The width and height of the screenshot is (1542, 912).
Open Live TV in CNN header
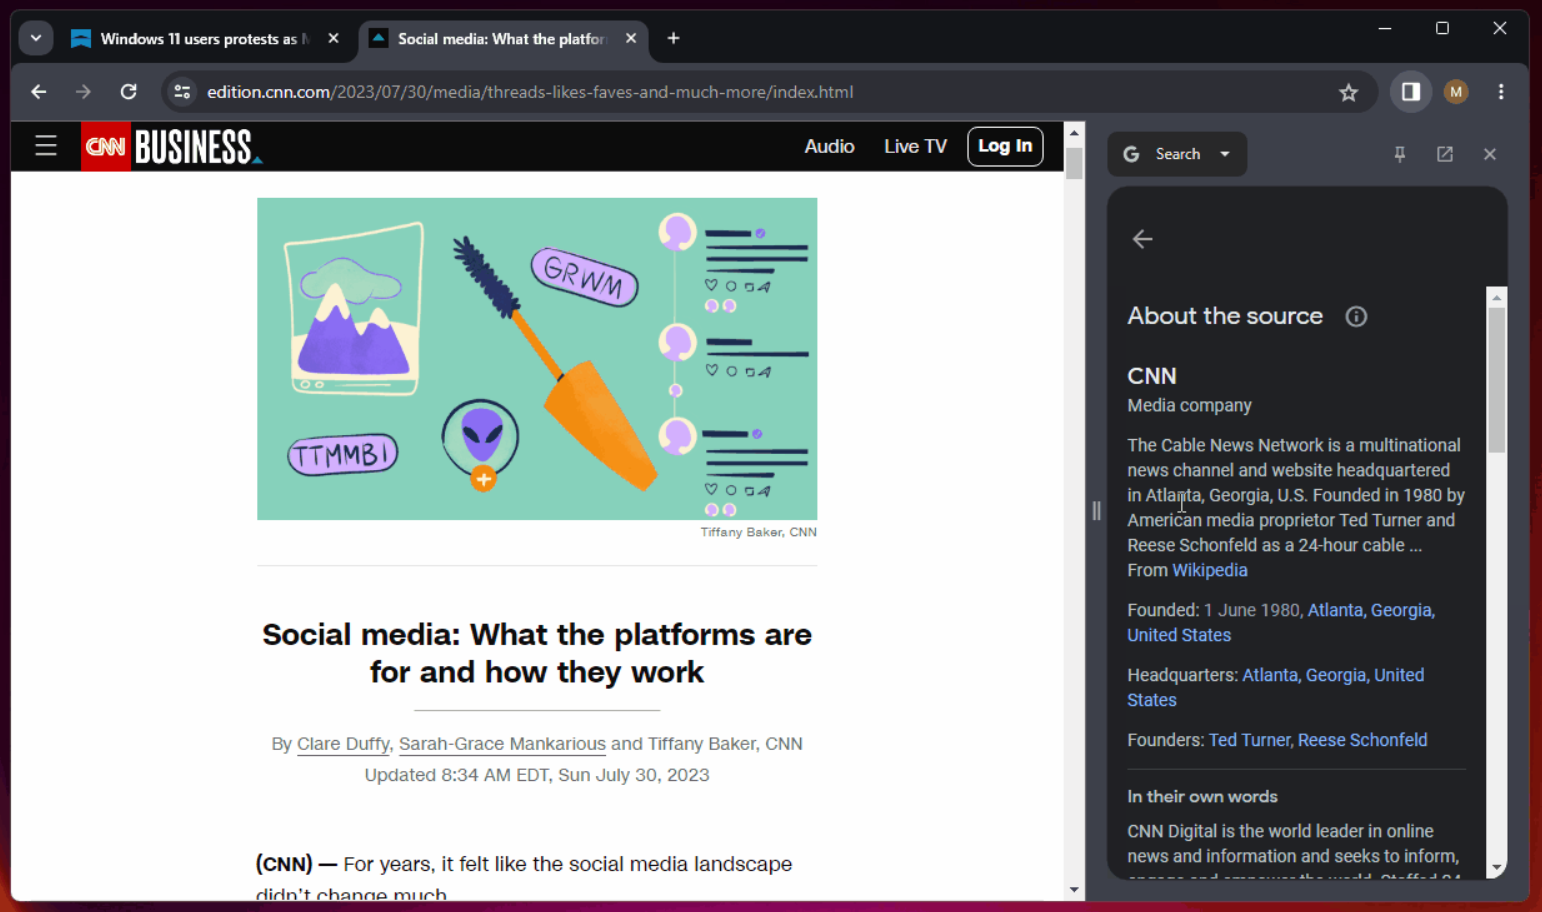click(x=915, y=146)
